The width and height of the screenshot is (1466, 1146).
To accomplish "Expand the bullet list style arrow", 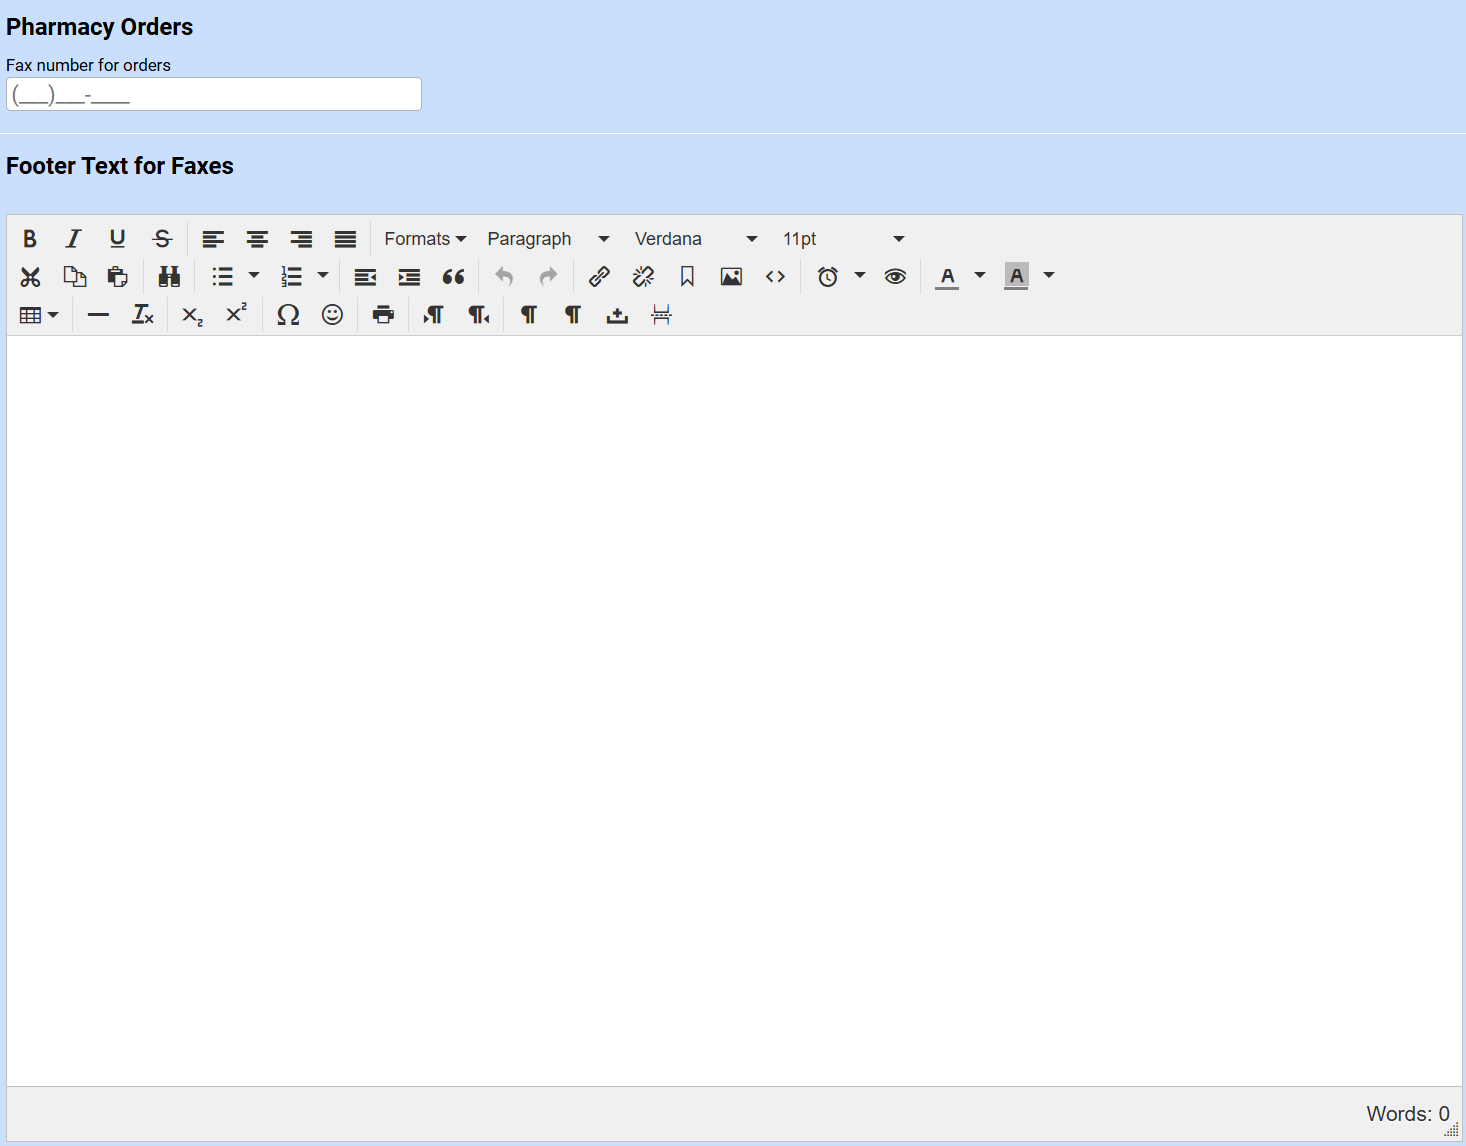I will (x=254, y=276).
